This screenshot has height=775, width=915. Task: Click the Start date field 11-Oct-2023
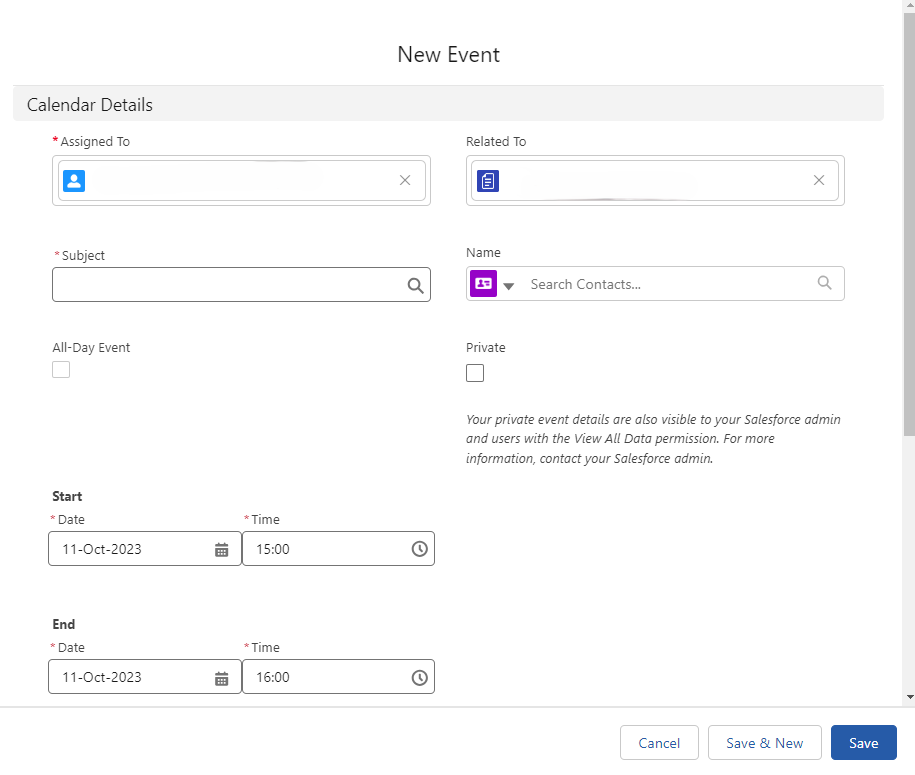point(145,549)
